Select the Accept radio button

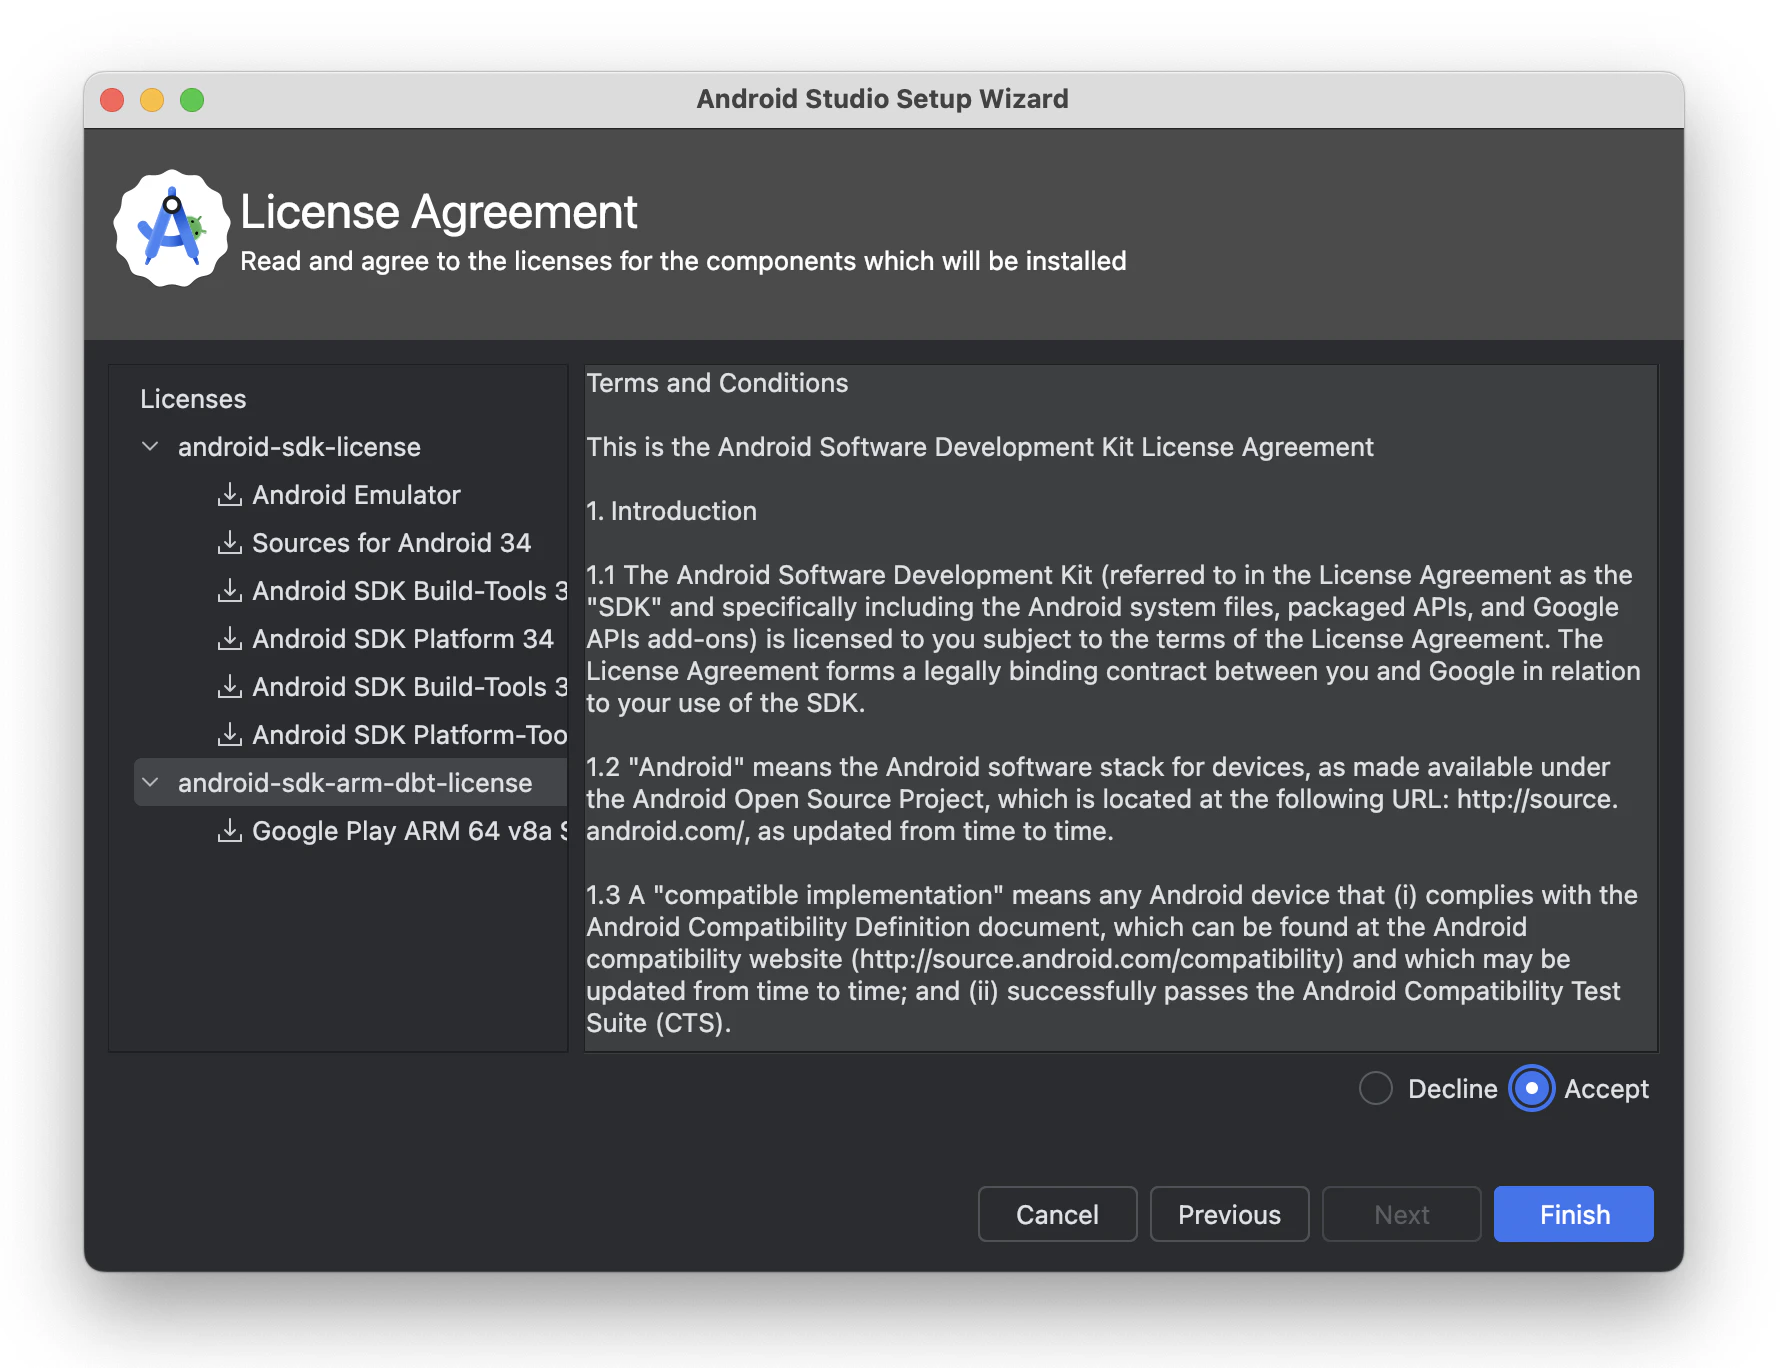[1531, 1088]
